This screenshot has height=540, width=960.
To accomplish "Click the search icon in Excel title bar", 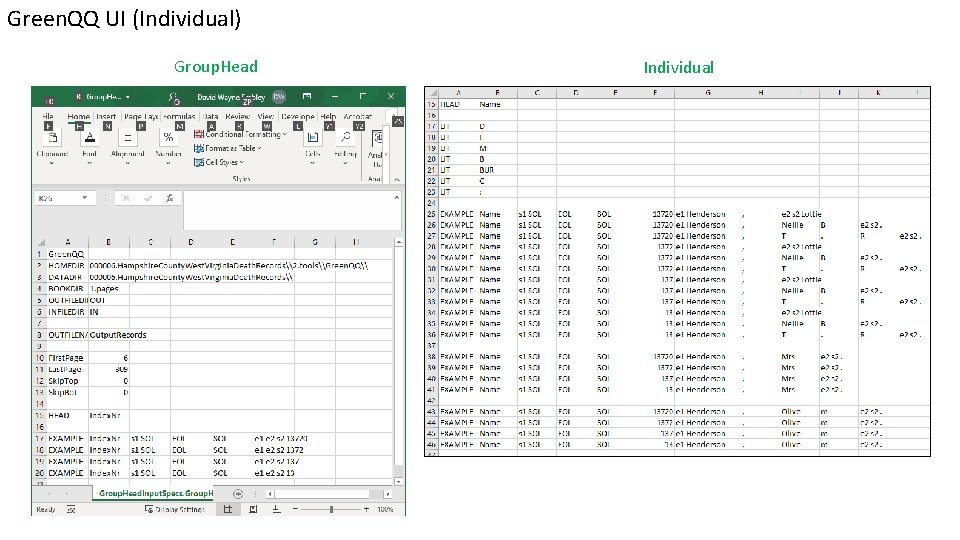I will [x=174, y=97].
